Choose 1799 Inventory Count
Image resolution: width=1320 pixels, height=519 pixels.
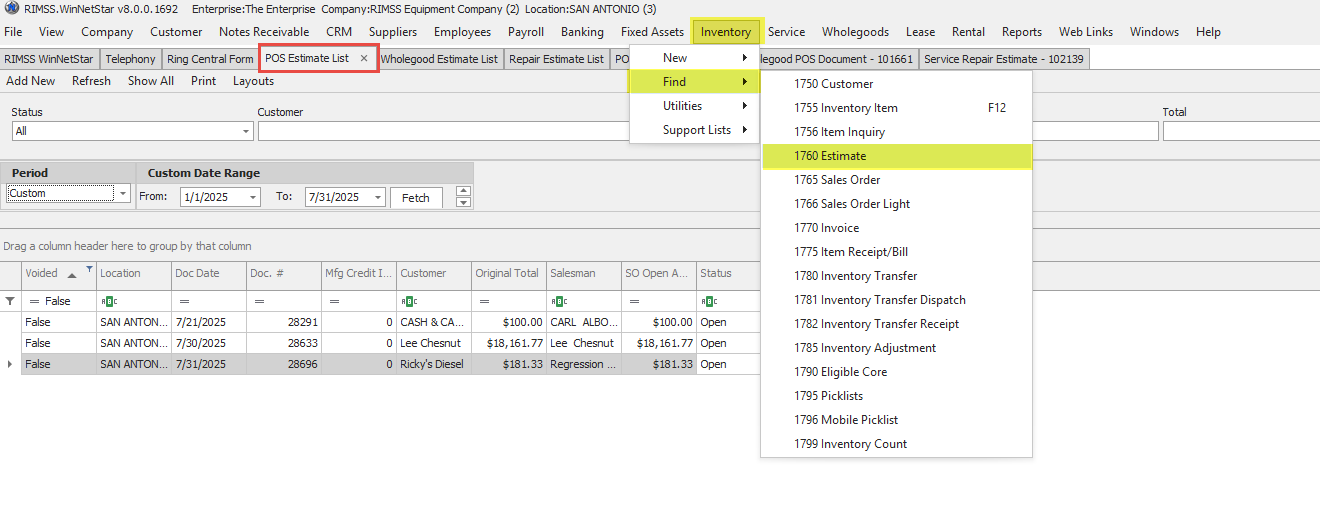(x=897, y=444)
